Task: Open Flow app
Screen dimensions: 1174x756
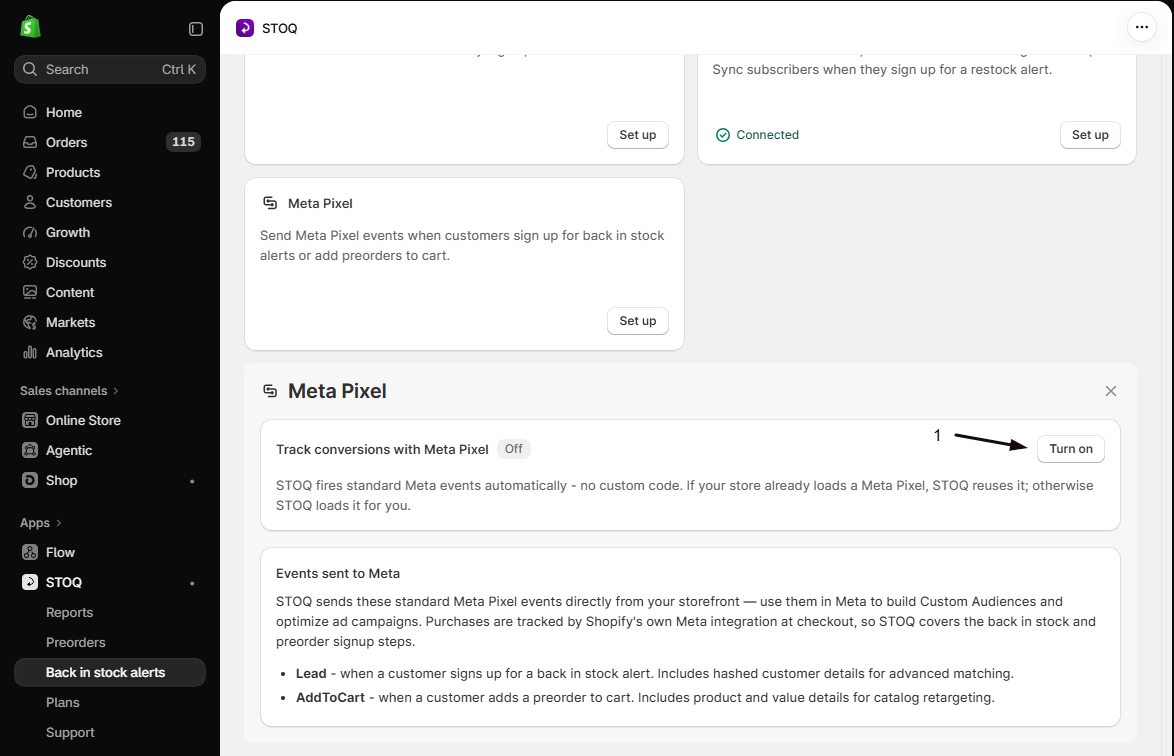Action: [x=110, y=552]
